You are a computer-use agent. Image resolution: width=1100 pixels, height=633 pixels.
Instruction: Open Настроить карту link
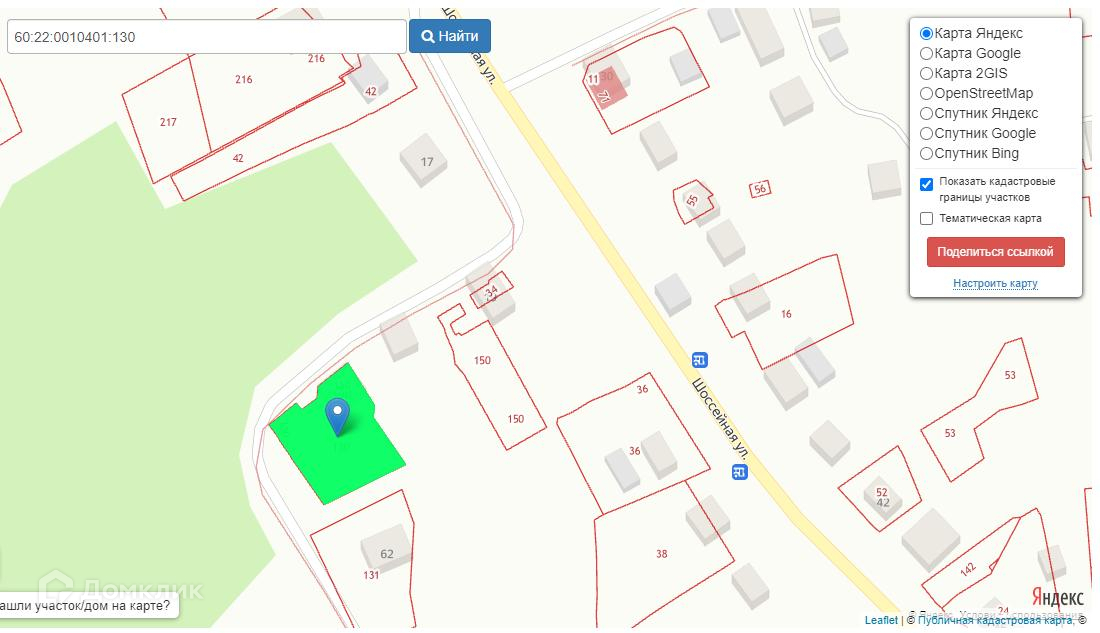pos(995,284)
